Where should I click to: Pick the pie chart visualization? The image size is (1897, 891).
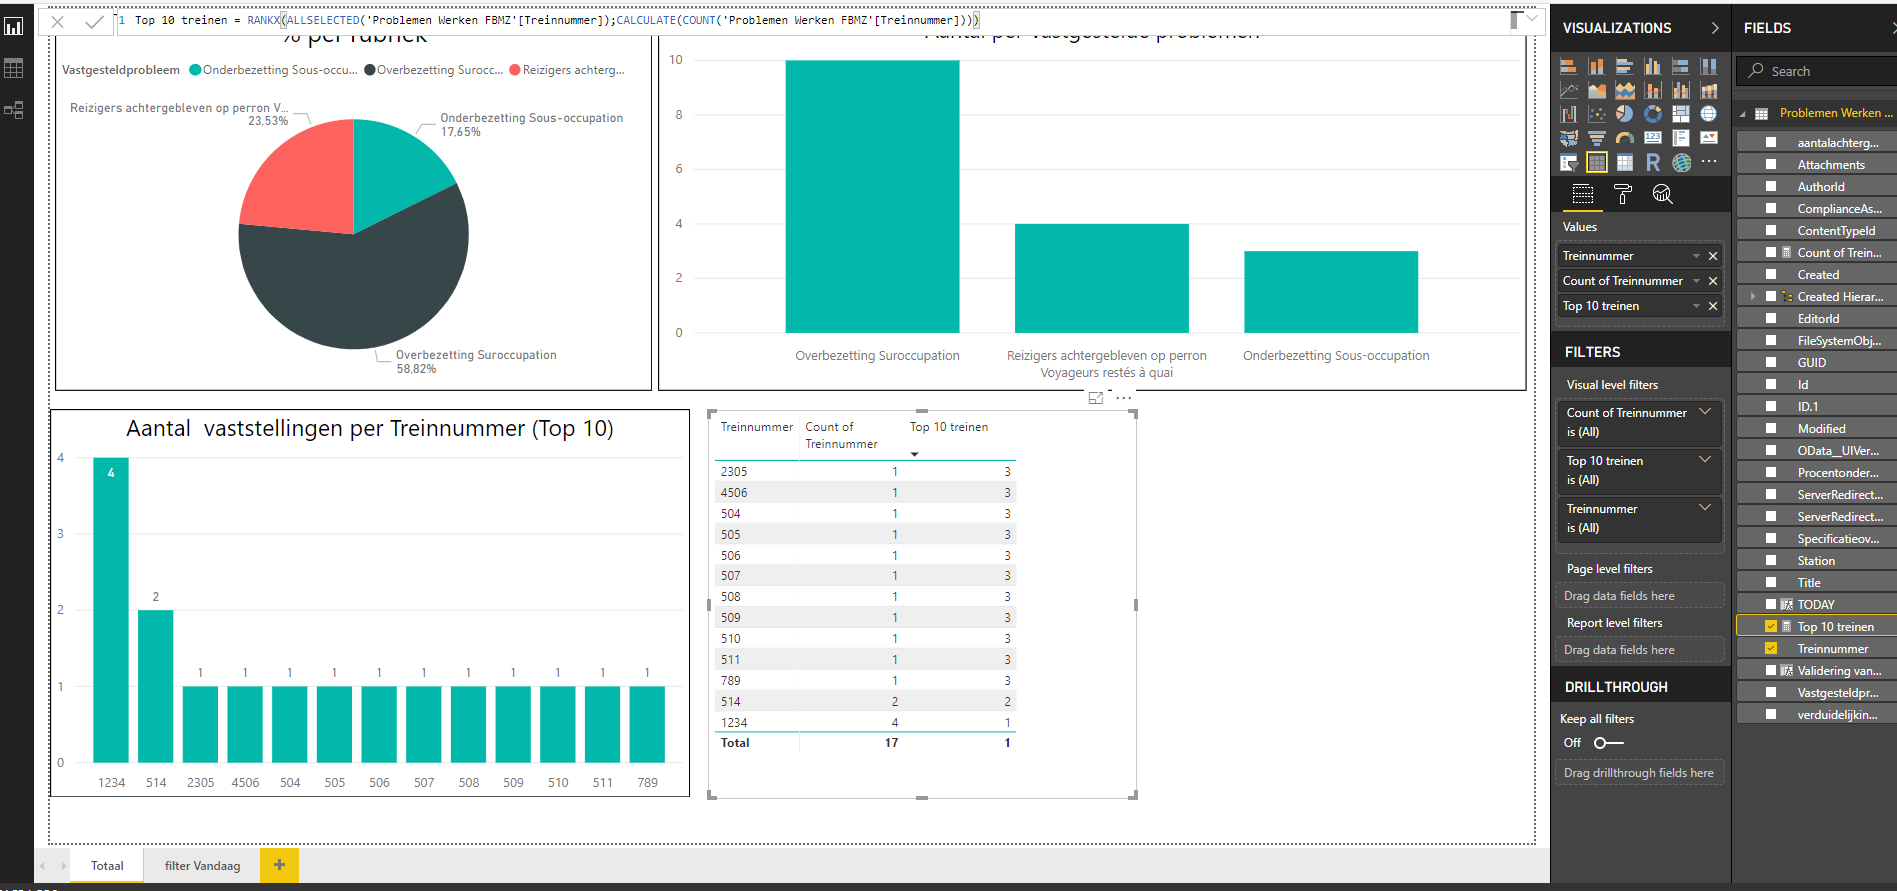pyautogui.click(x=1624, y=115)
